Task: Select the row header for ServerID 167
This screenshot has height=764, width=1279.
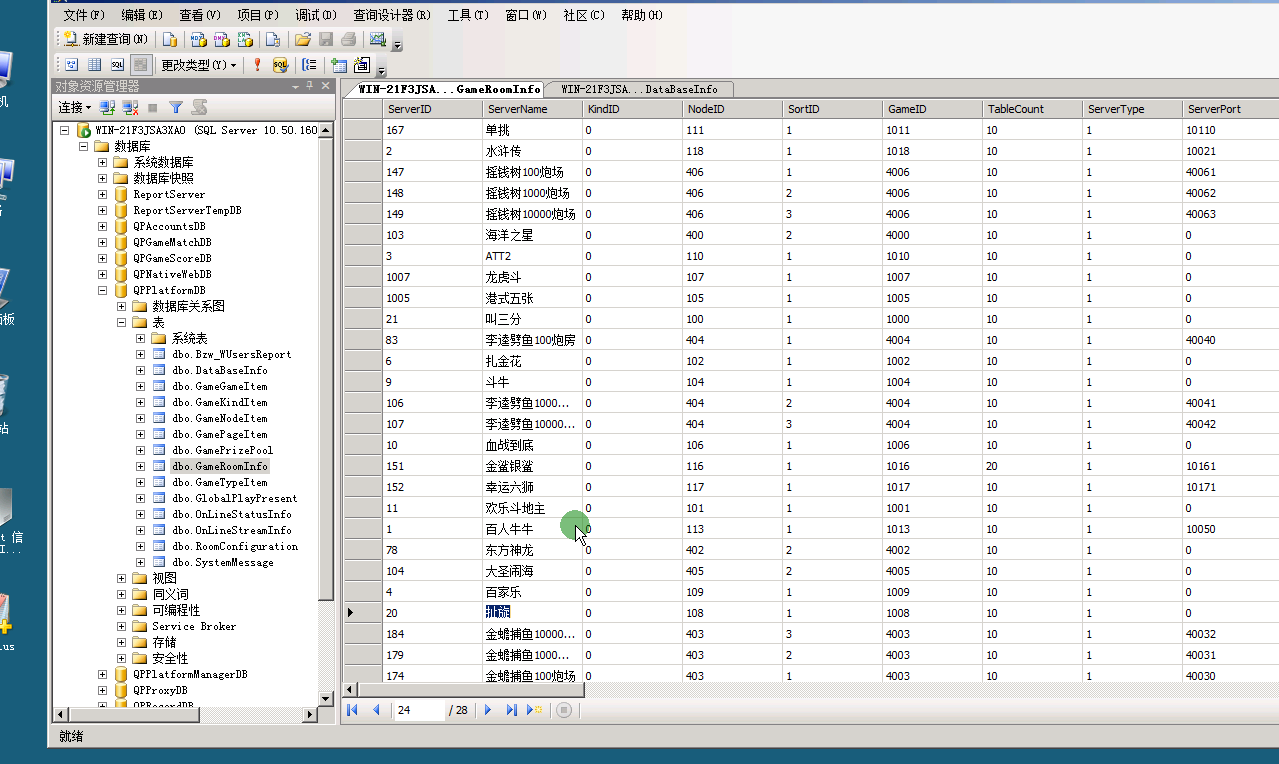Action: (x=362, y=130)
